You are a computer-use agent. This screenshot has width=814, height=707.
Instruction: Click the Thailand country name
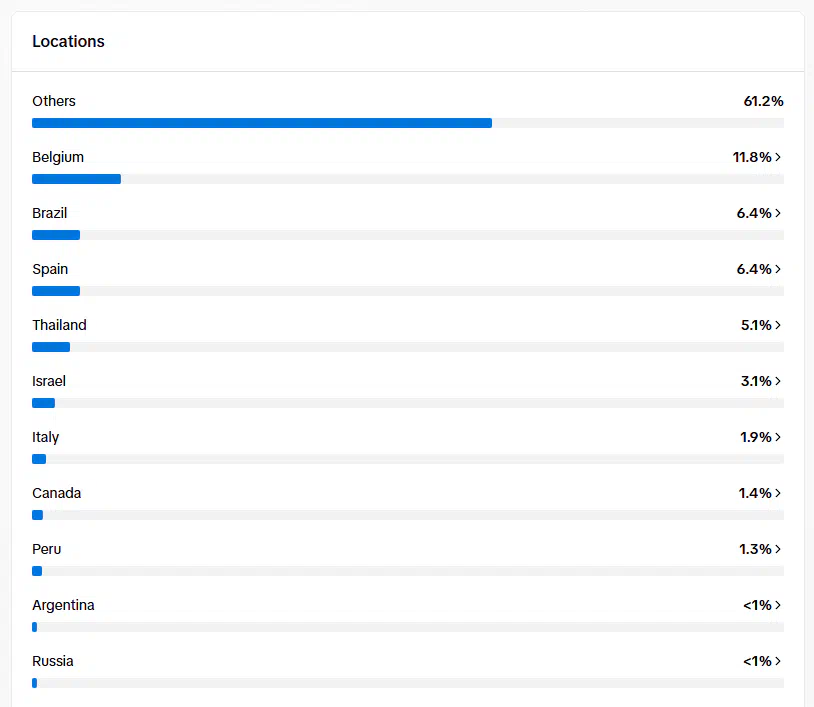click(x=59, y=325)
